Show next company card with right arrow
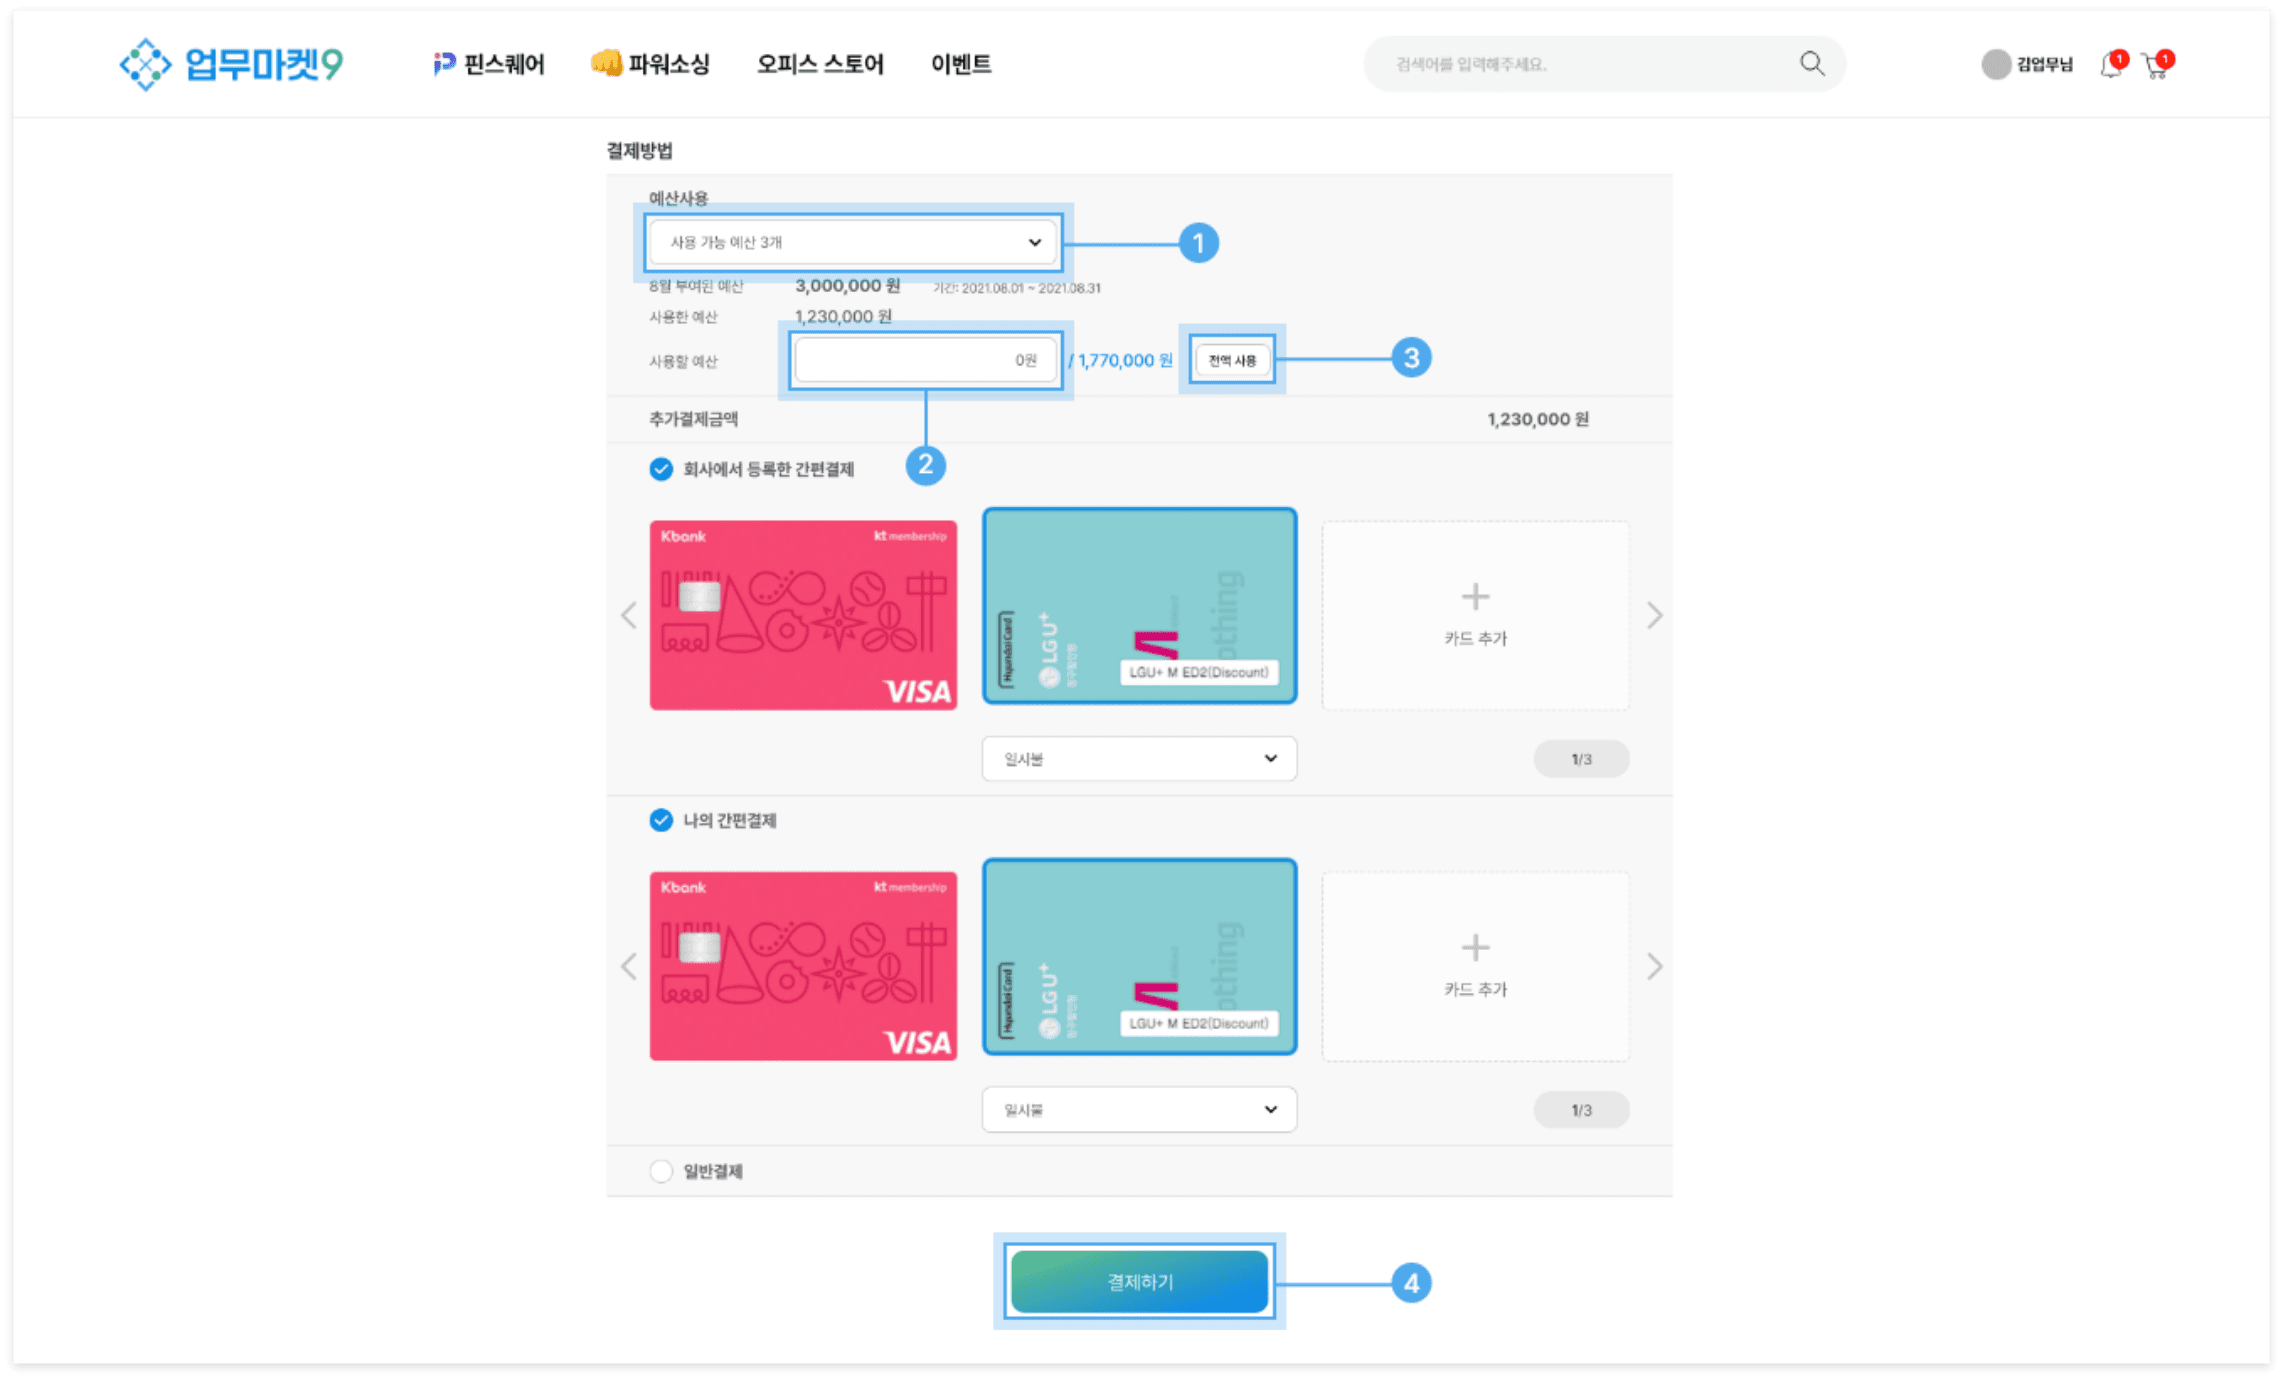2283x1380 pixels. [x=1655, y=615]
